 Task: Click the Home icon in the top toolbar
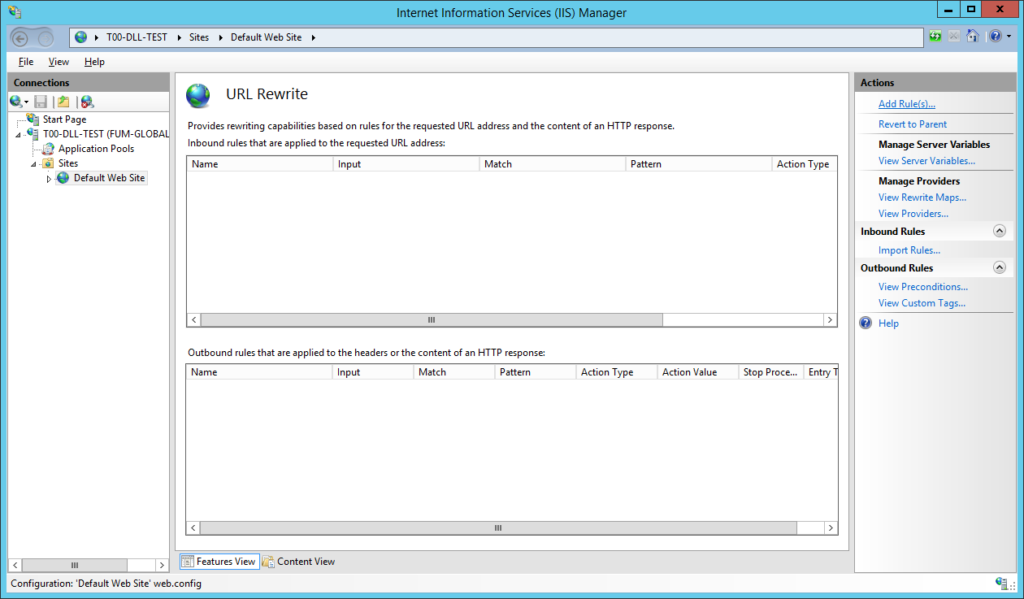coord(972,36)
